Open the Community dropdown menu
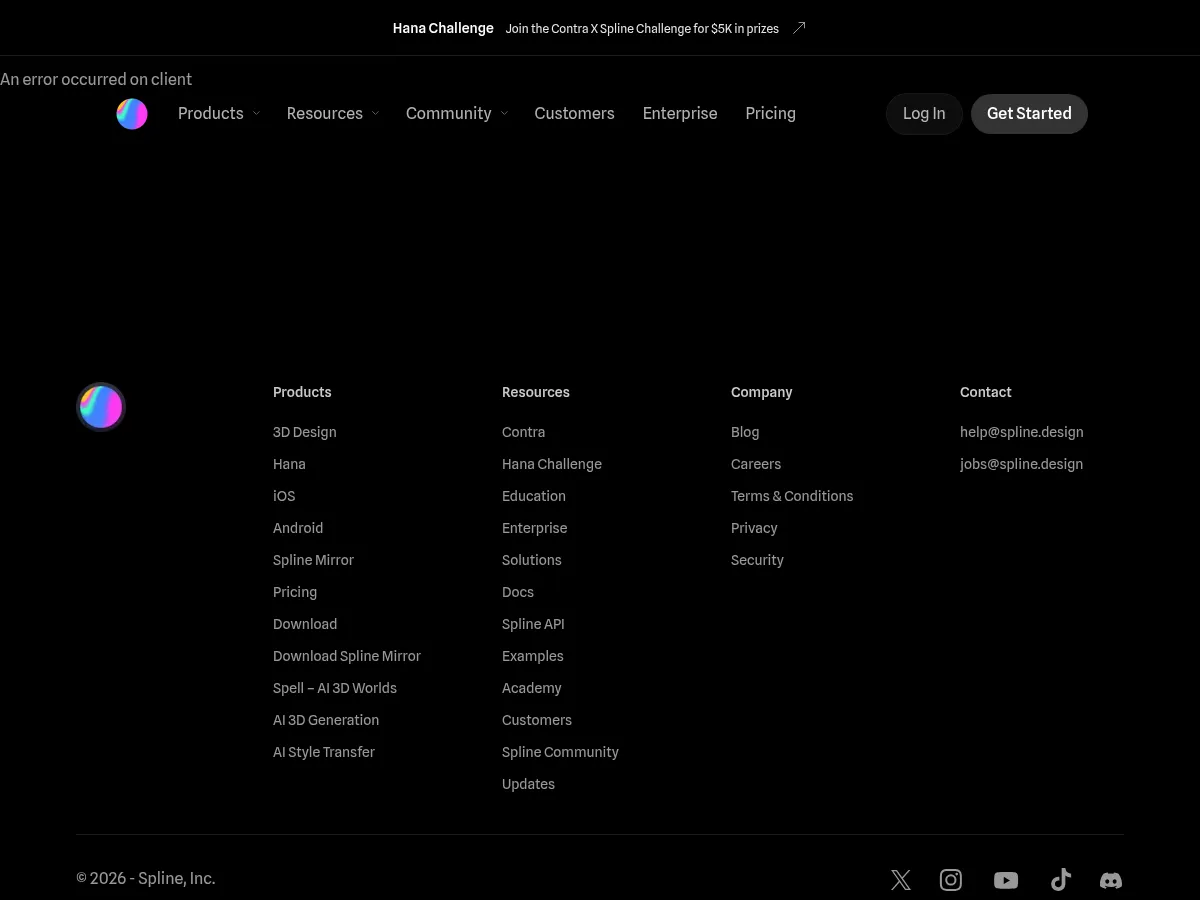 point(456,114)
